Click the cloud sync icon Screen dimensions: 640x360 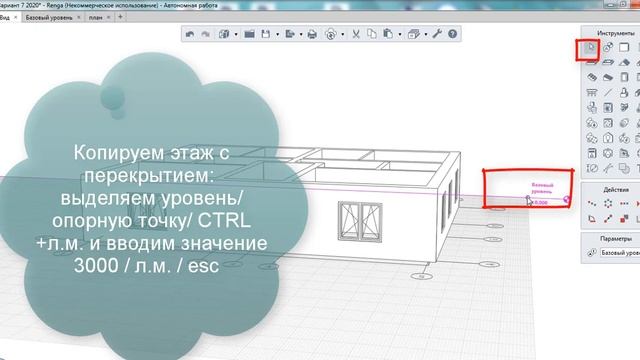[331, 34]
